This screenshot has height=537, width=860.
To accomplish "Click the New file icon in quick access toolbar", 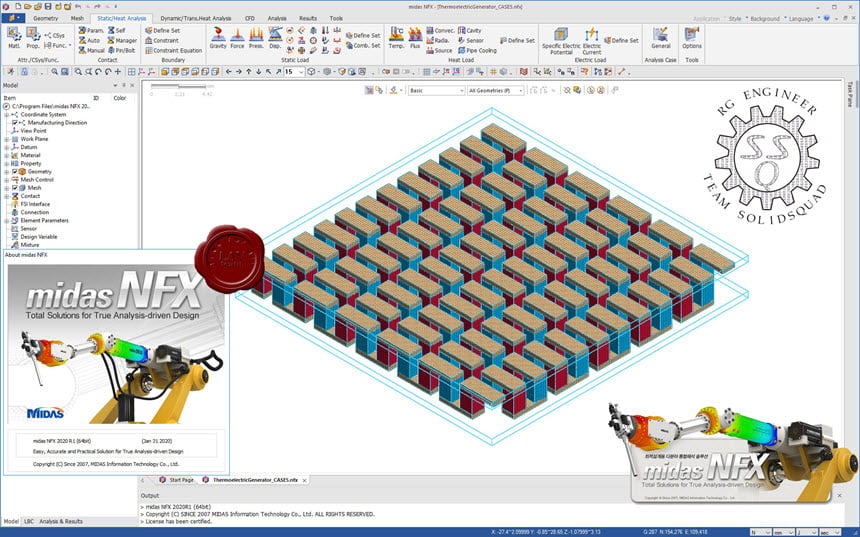I will [18, 7].
